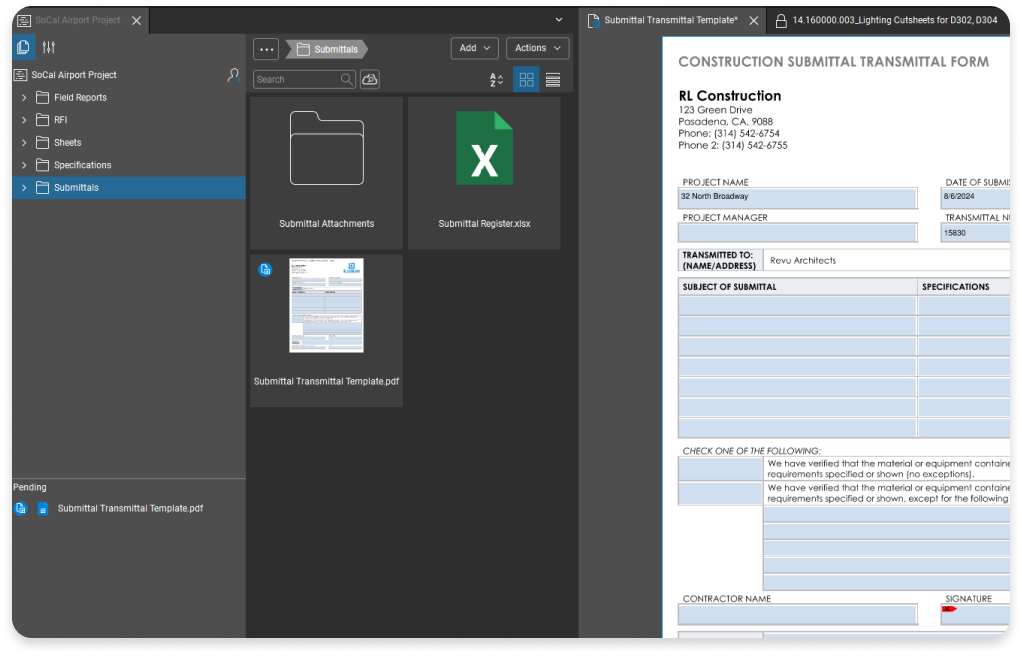
Task: Click the checked-out badge on the PDF thumbnail
Action: [x=265, y=270]
